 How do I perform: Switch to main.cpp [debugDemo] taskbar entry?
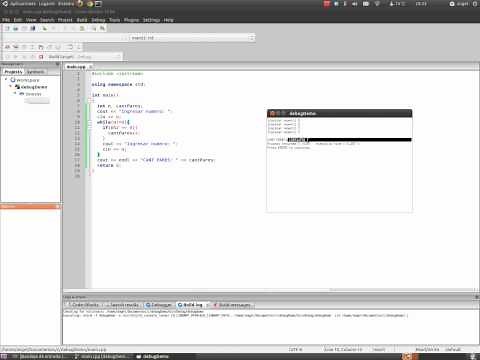coord(103,356)
